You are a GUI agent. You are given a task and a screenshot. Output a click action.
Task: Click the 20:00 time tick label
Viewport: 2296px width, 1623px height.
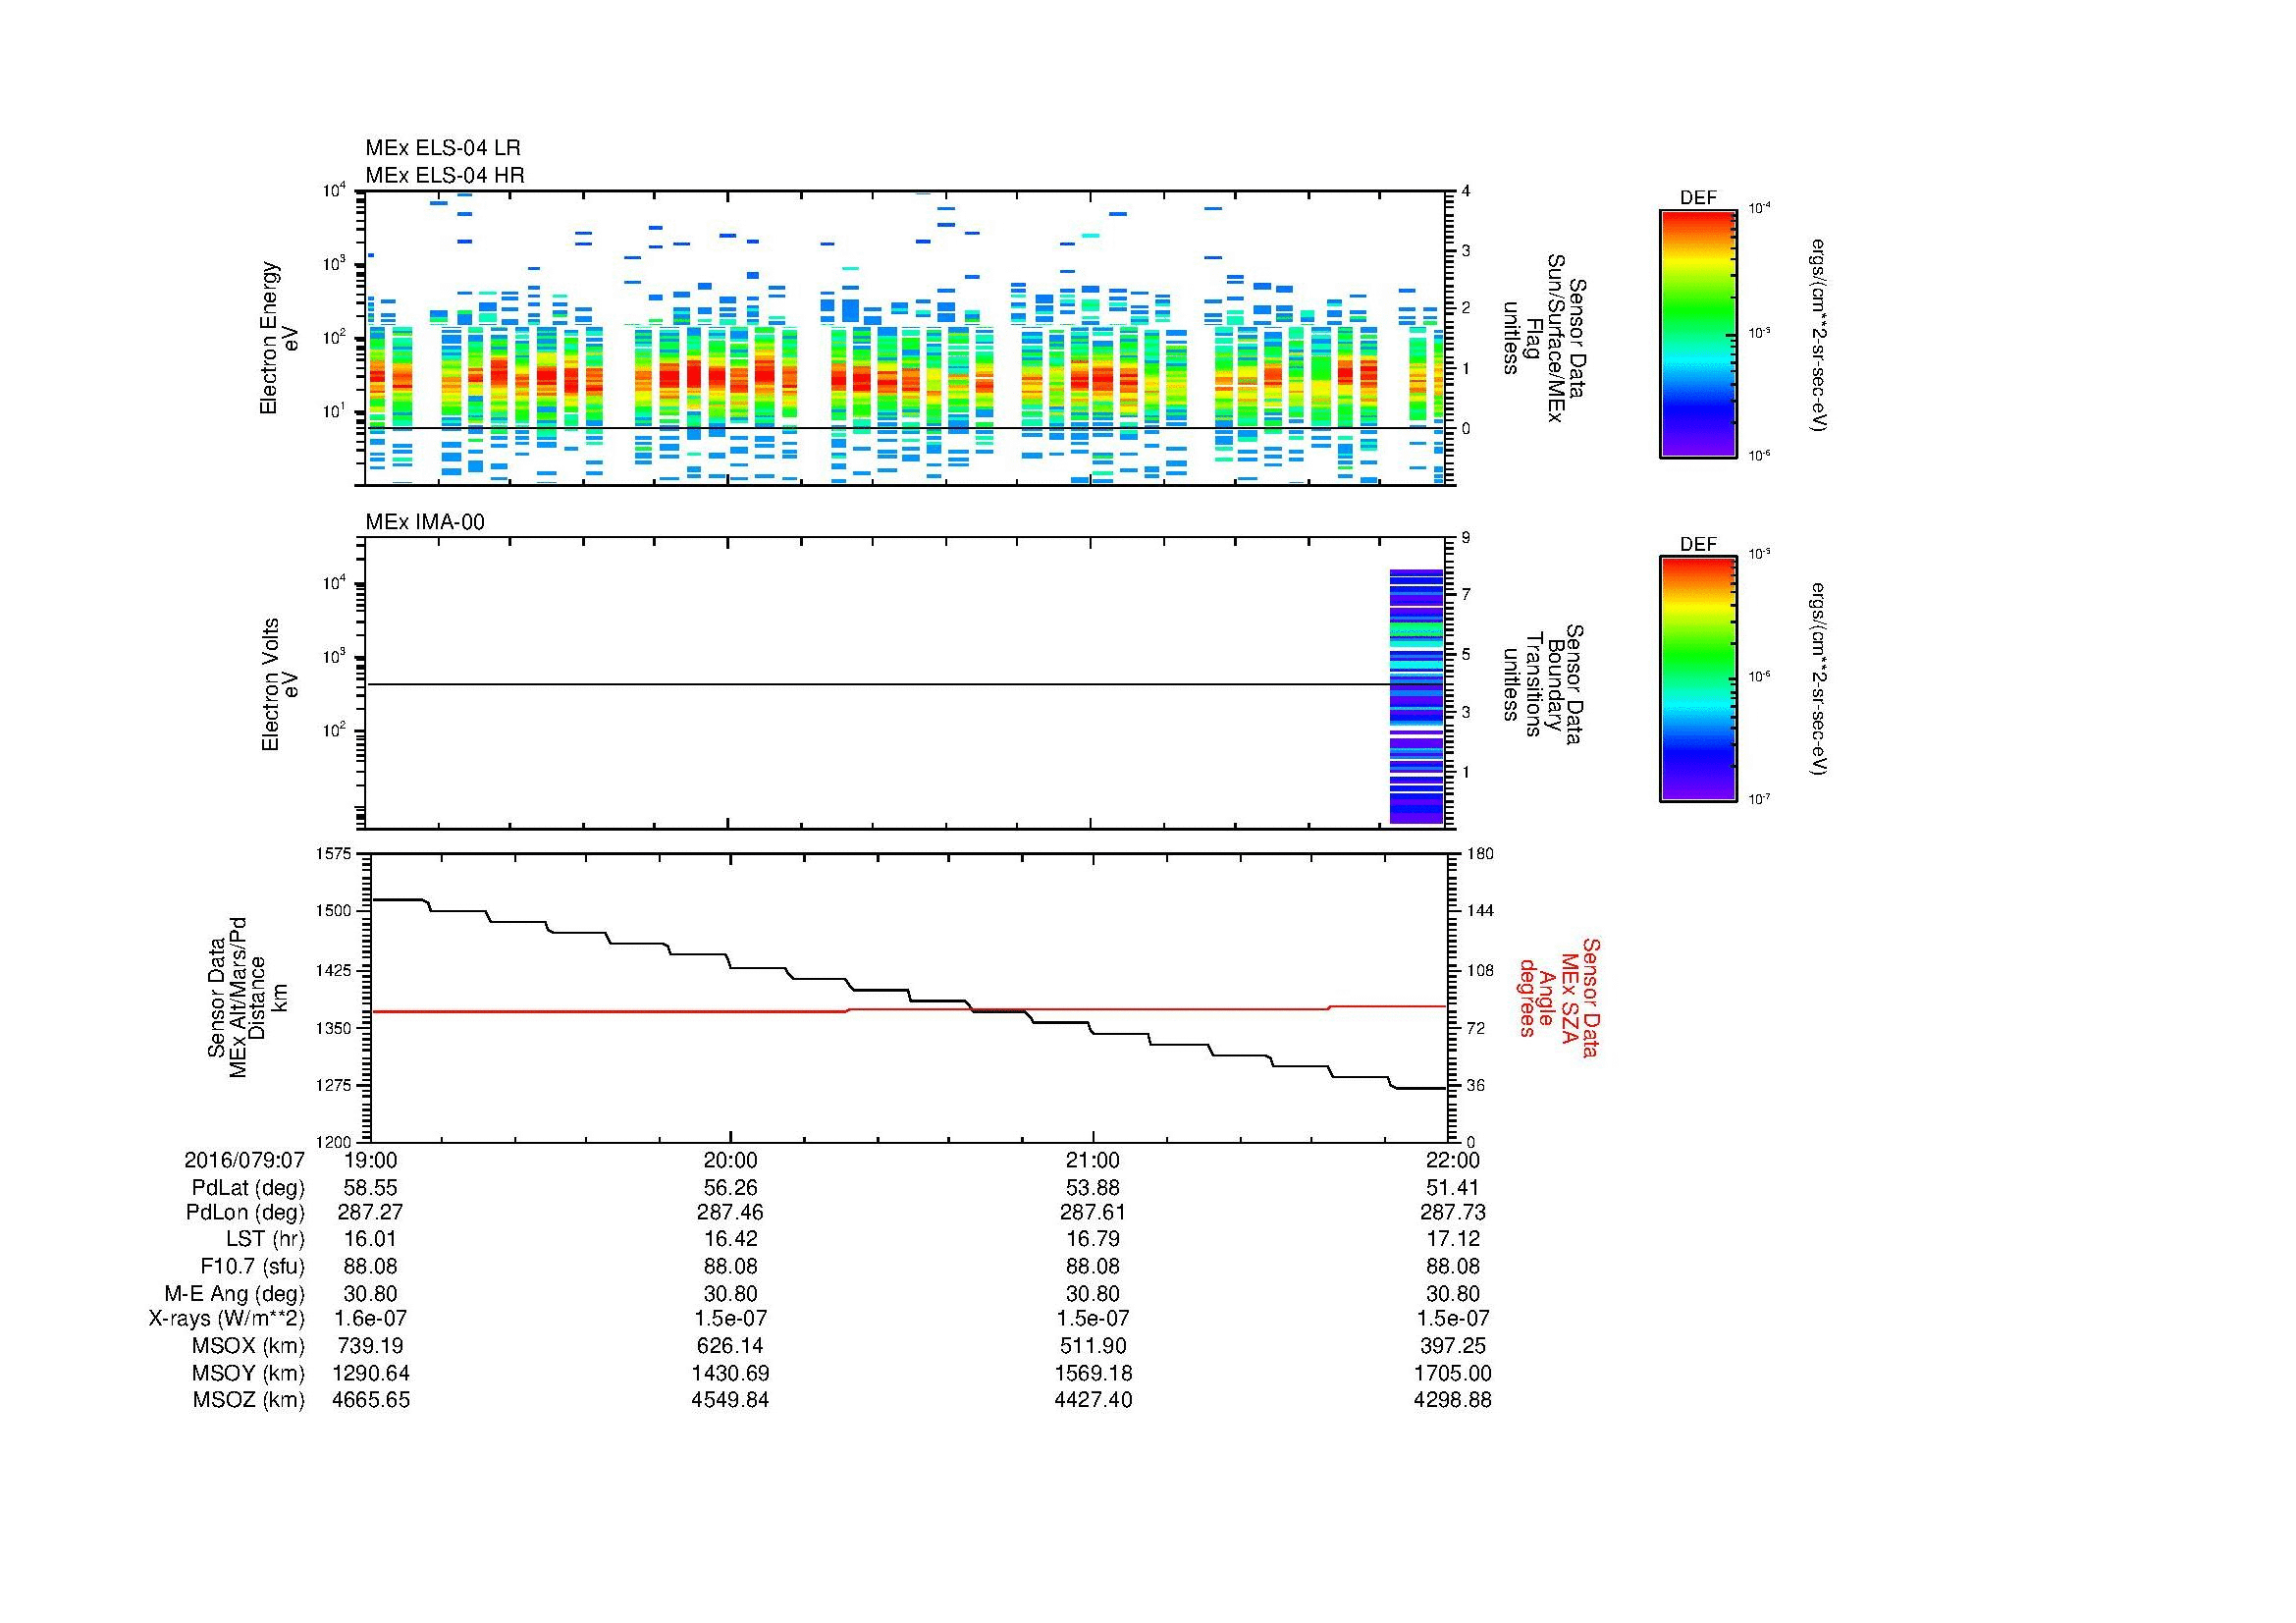coord(731,1161)
